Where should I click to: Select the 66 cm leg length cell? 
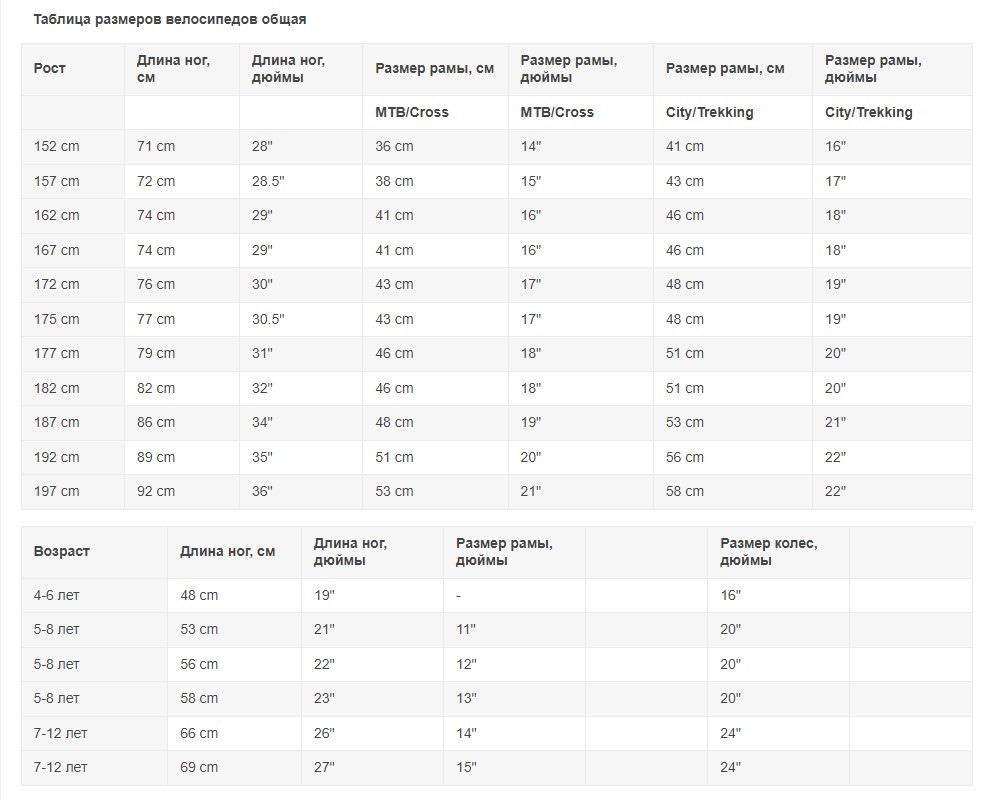[199, 733]
